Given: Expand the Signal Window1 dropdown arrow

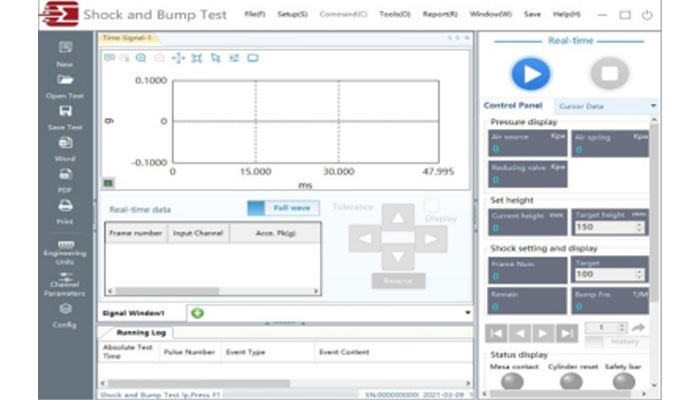Looking at the screenshot, I should pyautogui.click(x=467, y=313).
